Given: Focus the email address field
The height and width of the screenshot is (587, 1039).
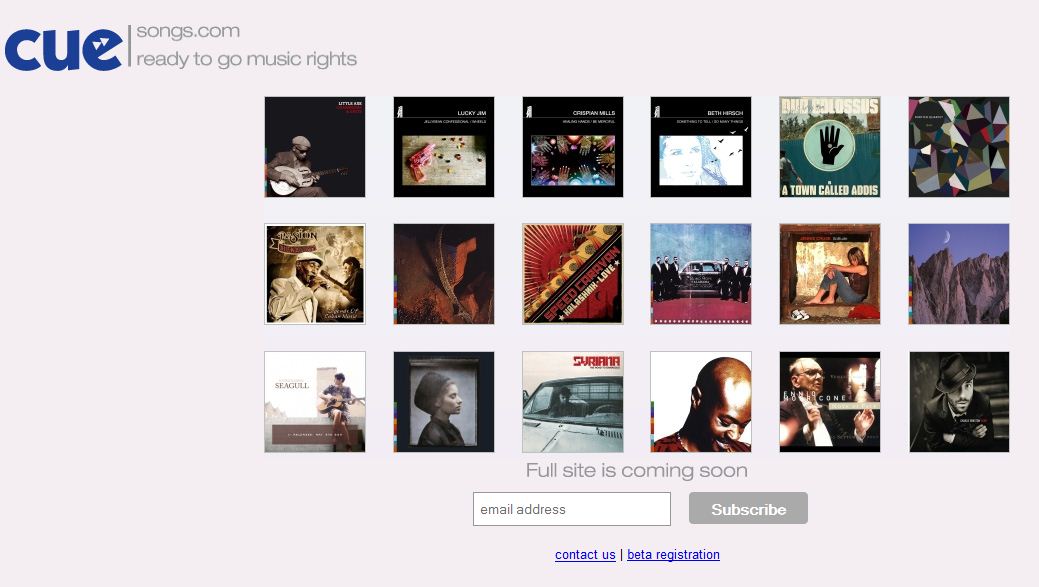Looking at the screenshot, I should click(572, 509).
